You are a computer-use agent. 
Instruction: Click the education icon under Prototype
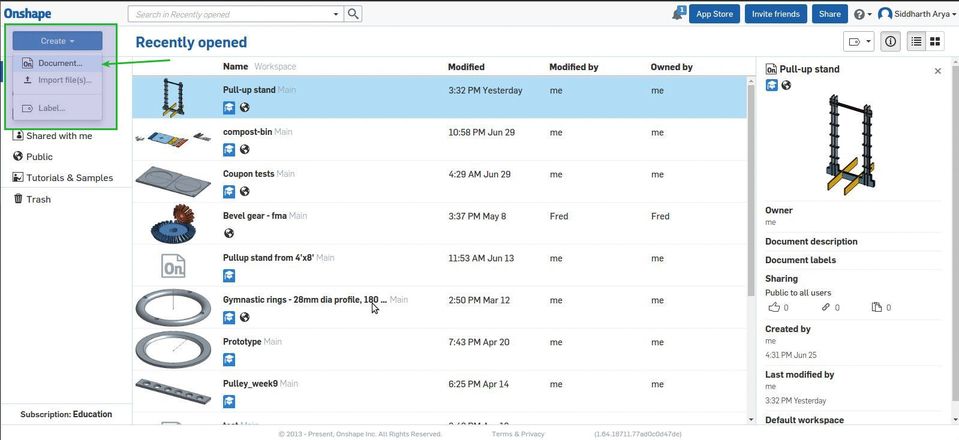[x=229, y=359]
